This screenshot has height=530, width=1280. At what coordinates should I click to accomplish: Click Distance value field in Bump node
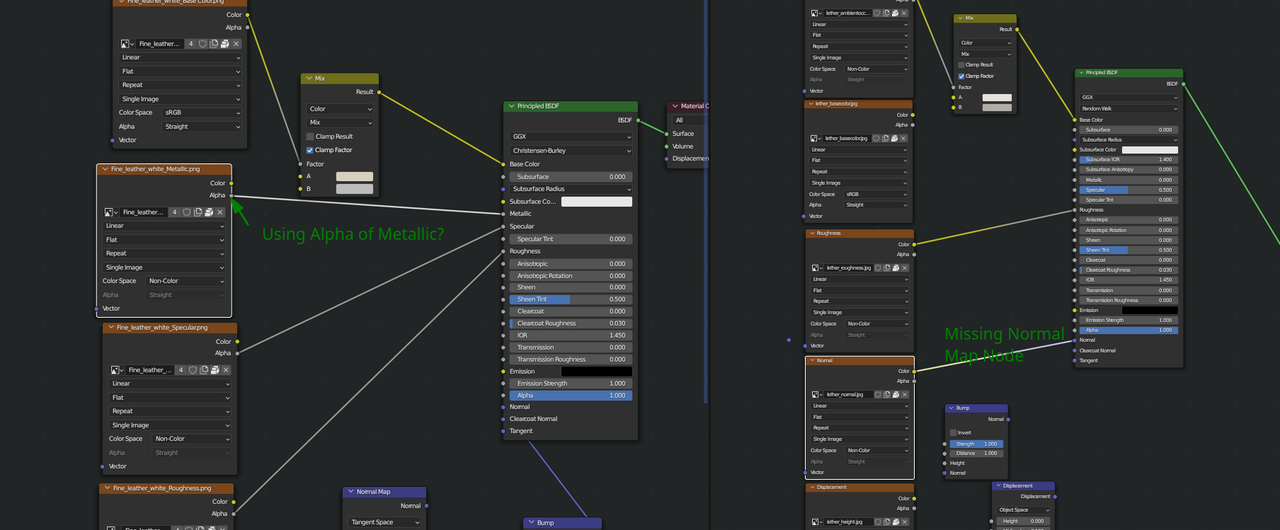click(x=976, y=453)
